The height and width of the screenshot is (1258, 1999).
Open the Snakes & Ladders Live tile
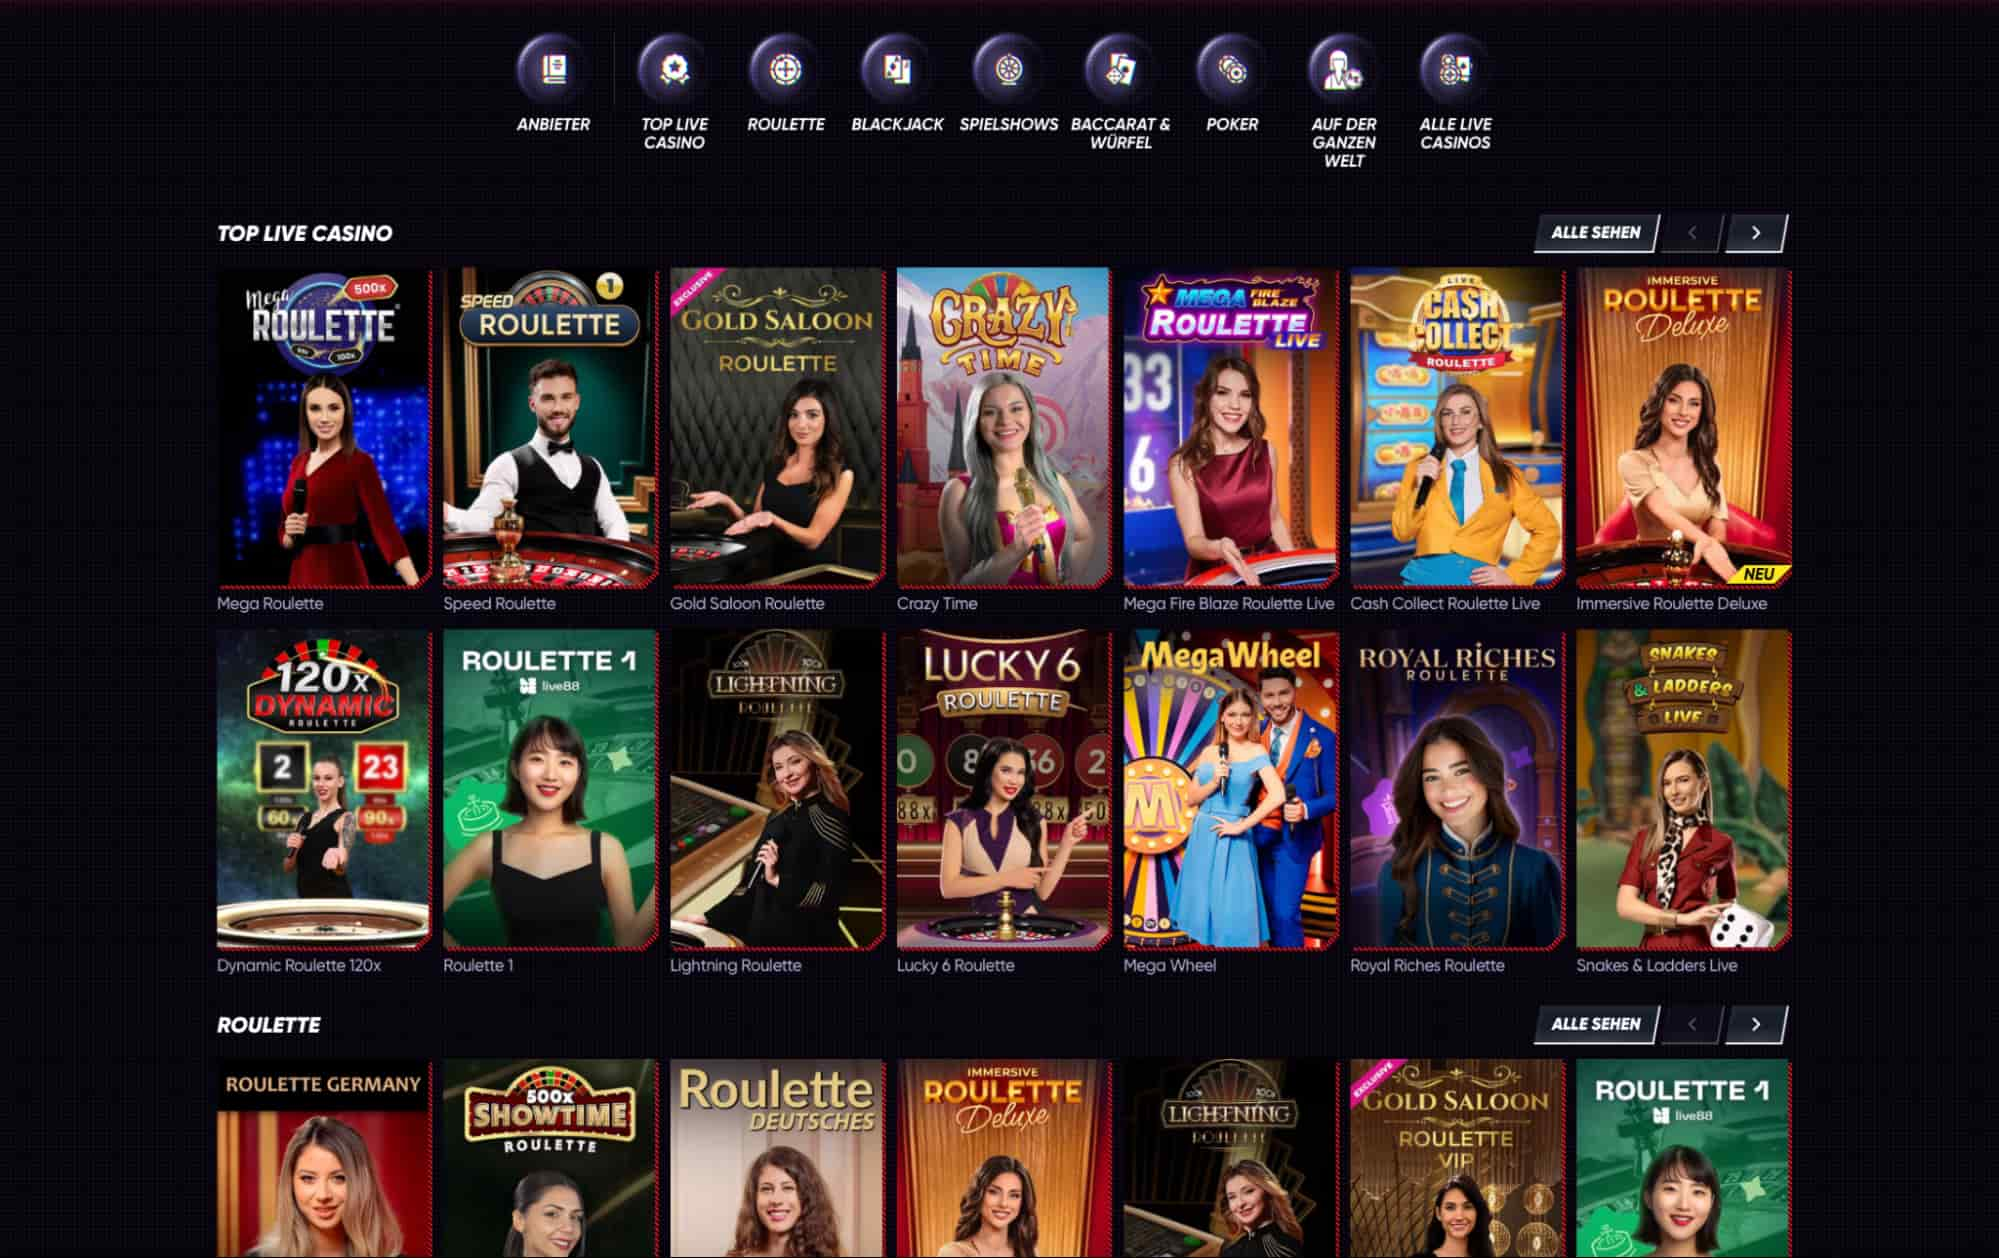[1684, 789]
